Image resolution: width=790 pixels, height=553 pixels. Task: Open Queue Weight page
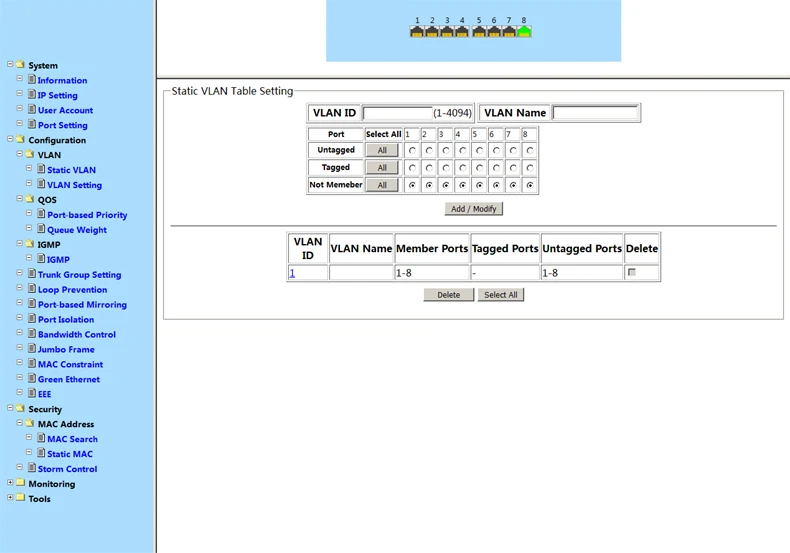(x=77, y=230)
